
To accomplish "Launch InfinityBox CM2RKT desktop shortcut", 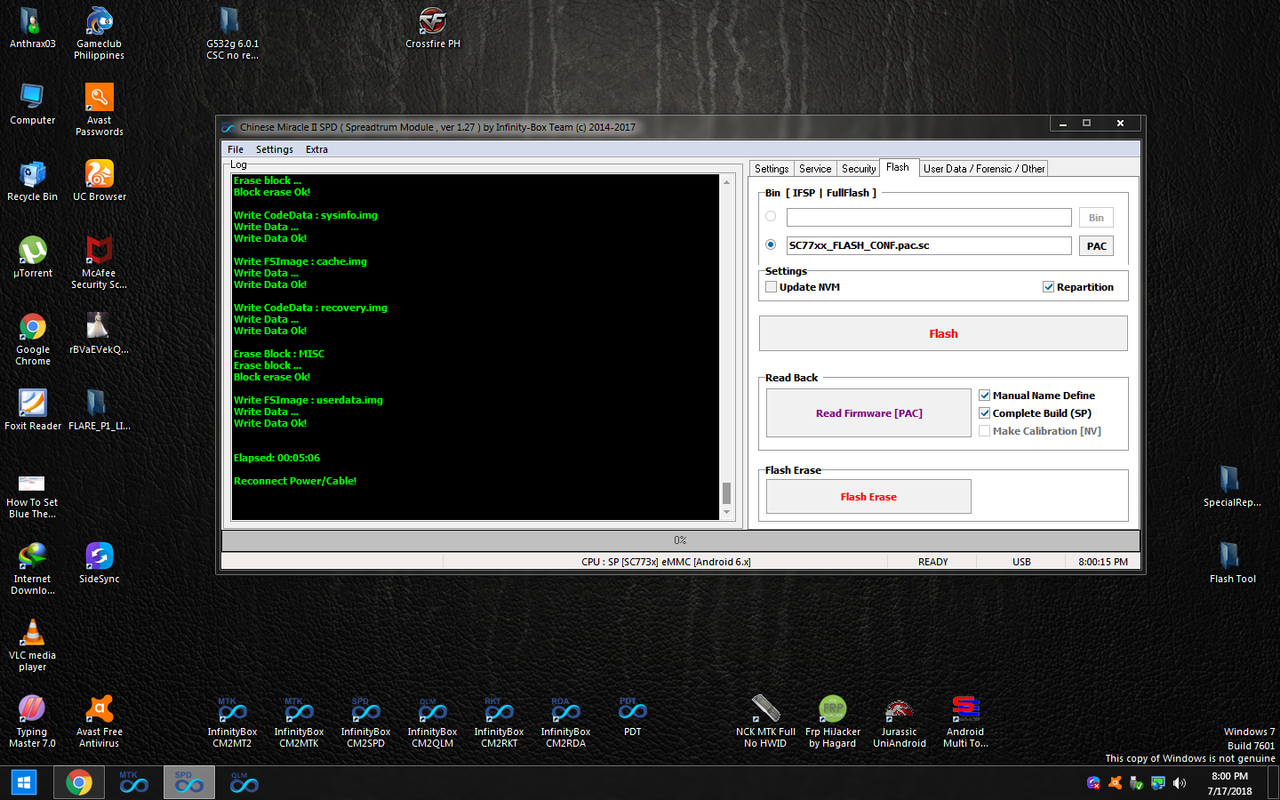I will coord(499,721).
